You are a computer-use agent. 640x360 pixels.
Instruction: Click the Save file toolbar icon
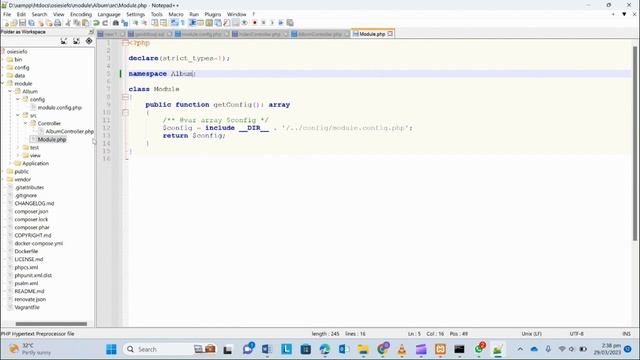coord(22,23)
